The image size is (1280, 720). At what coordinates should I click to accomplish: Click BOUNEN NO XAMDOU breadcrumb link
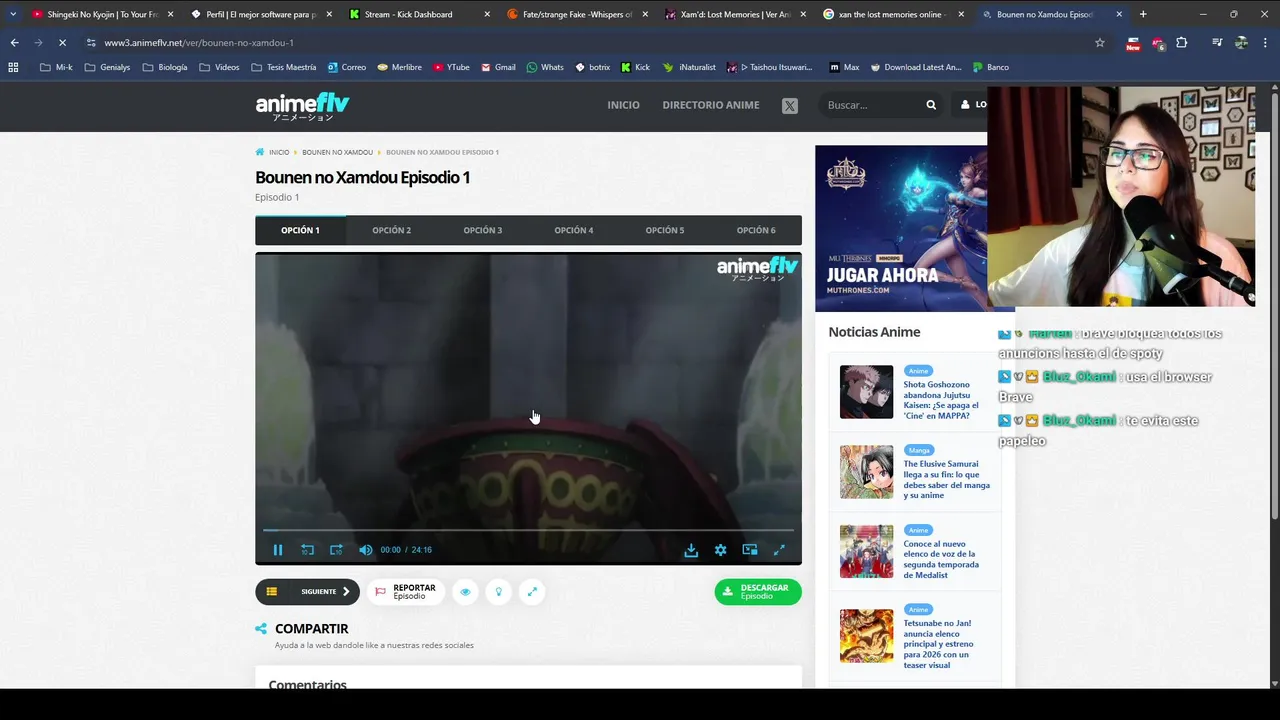pyautogui.click(x=337, y=152)
